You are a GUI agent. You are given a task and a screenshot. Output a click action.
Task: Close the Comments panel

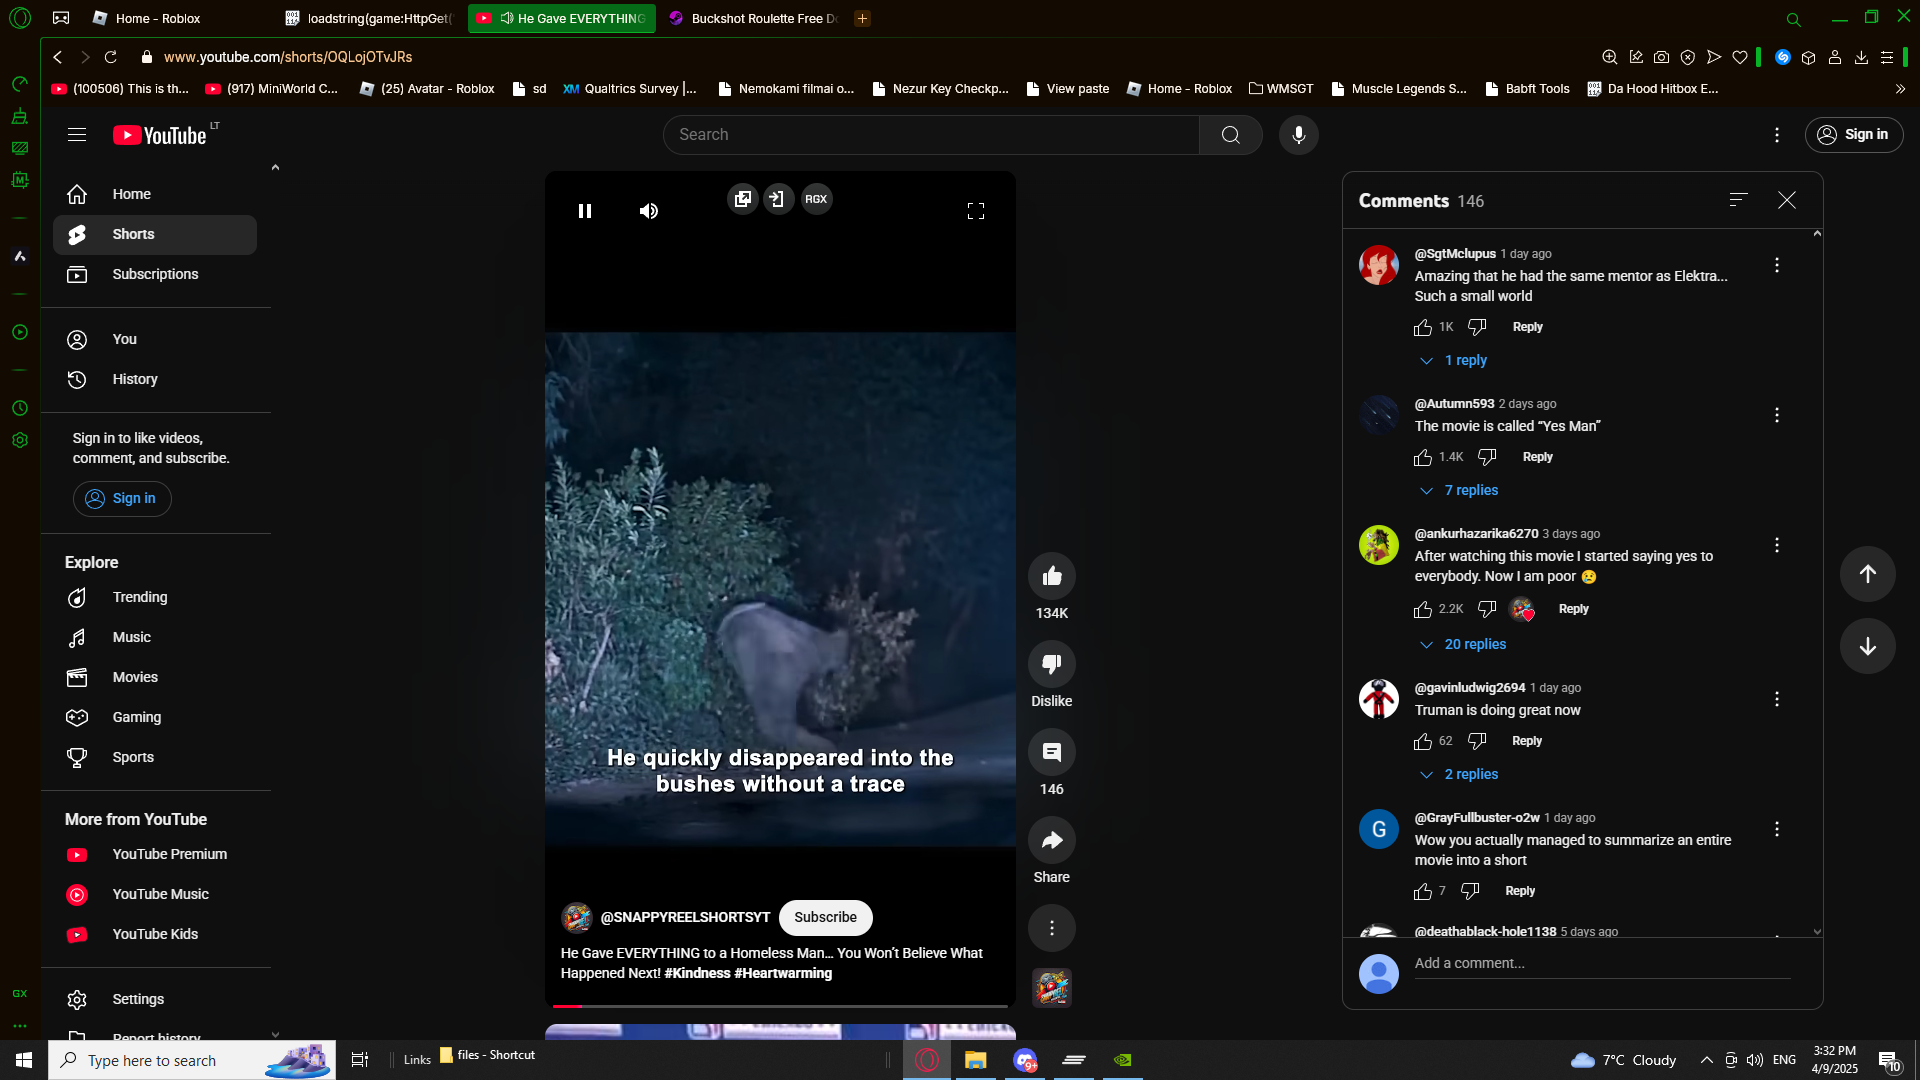(x=1787, y=200)
